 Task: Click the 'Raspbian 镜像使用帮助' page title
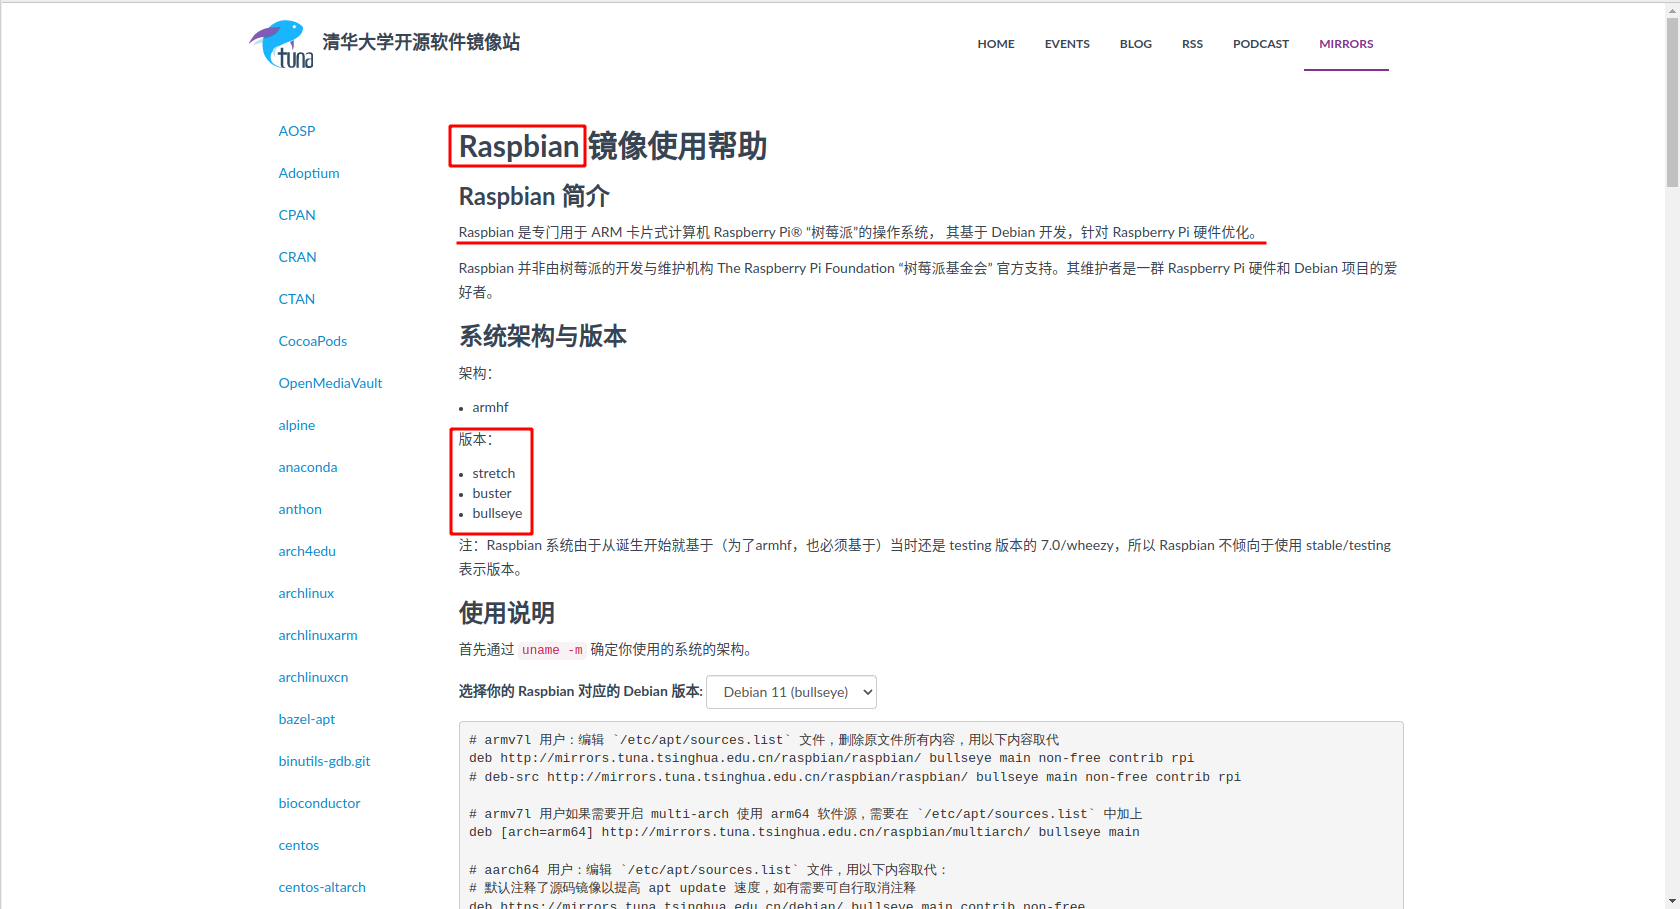(x=612, y=146)
